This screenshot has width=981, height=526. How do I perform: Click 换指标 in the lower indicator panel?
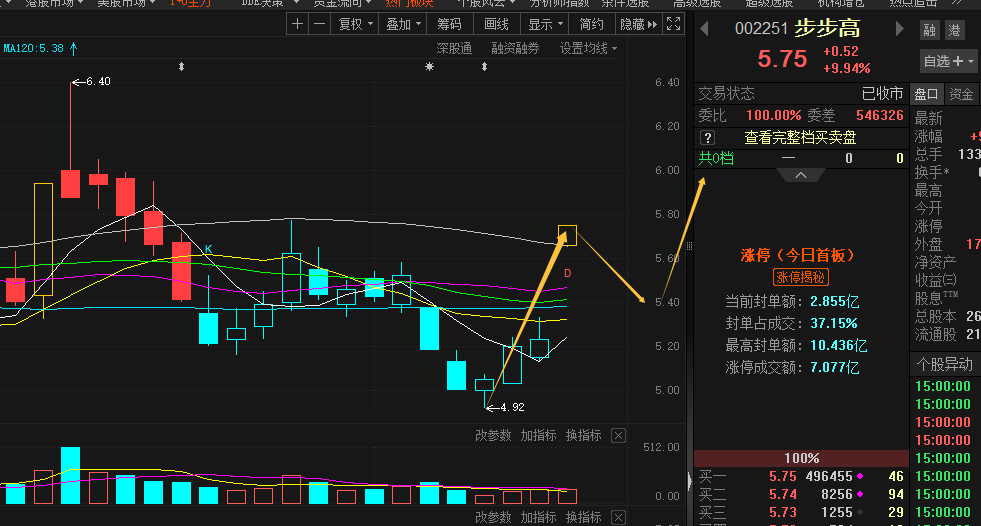(x=583, y=517)
